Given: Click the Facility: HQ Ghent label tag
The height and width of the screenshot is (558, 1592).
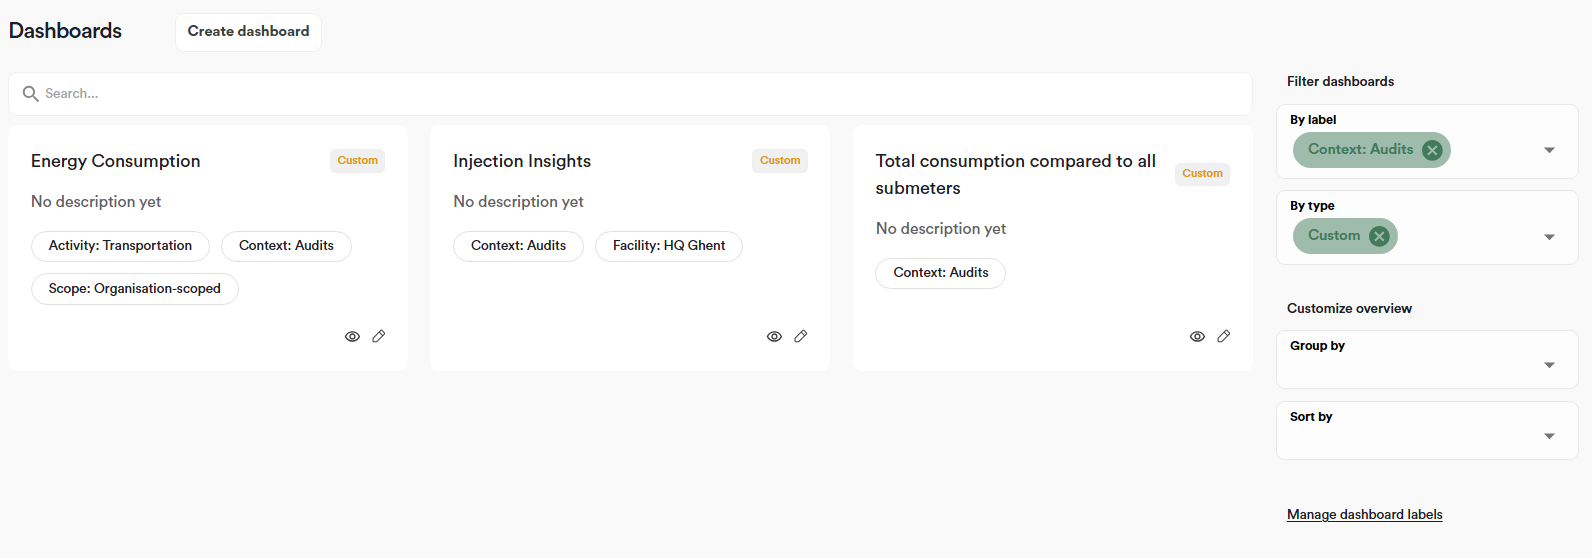Looking at the screenshot, I should pos(668,246).
